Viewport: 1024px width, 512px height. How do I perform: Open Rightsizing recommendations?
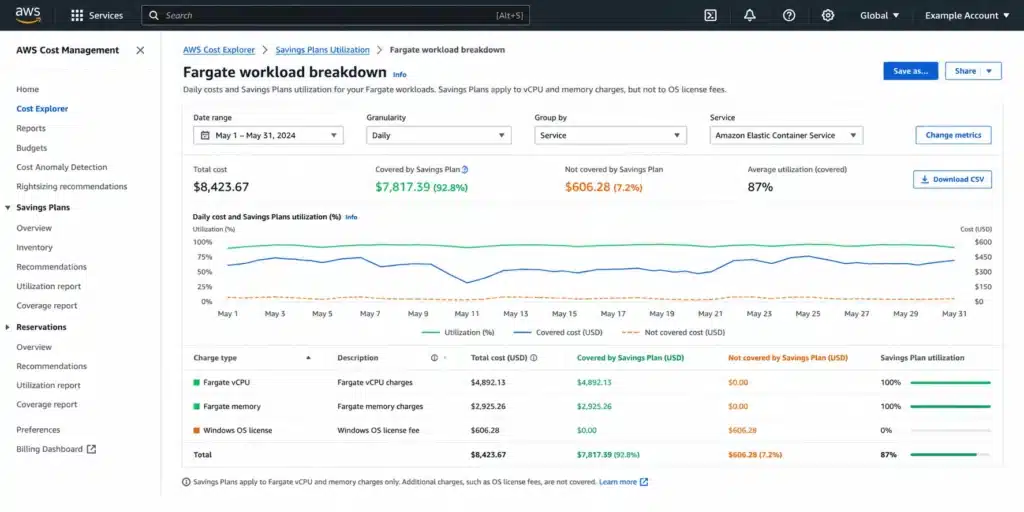pyautogui.click(x=72, y=187)
